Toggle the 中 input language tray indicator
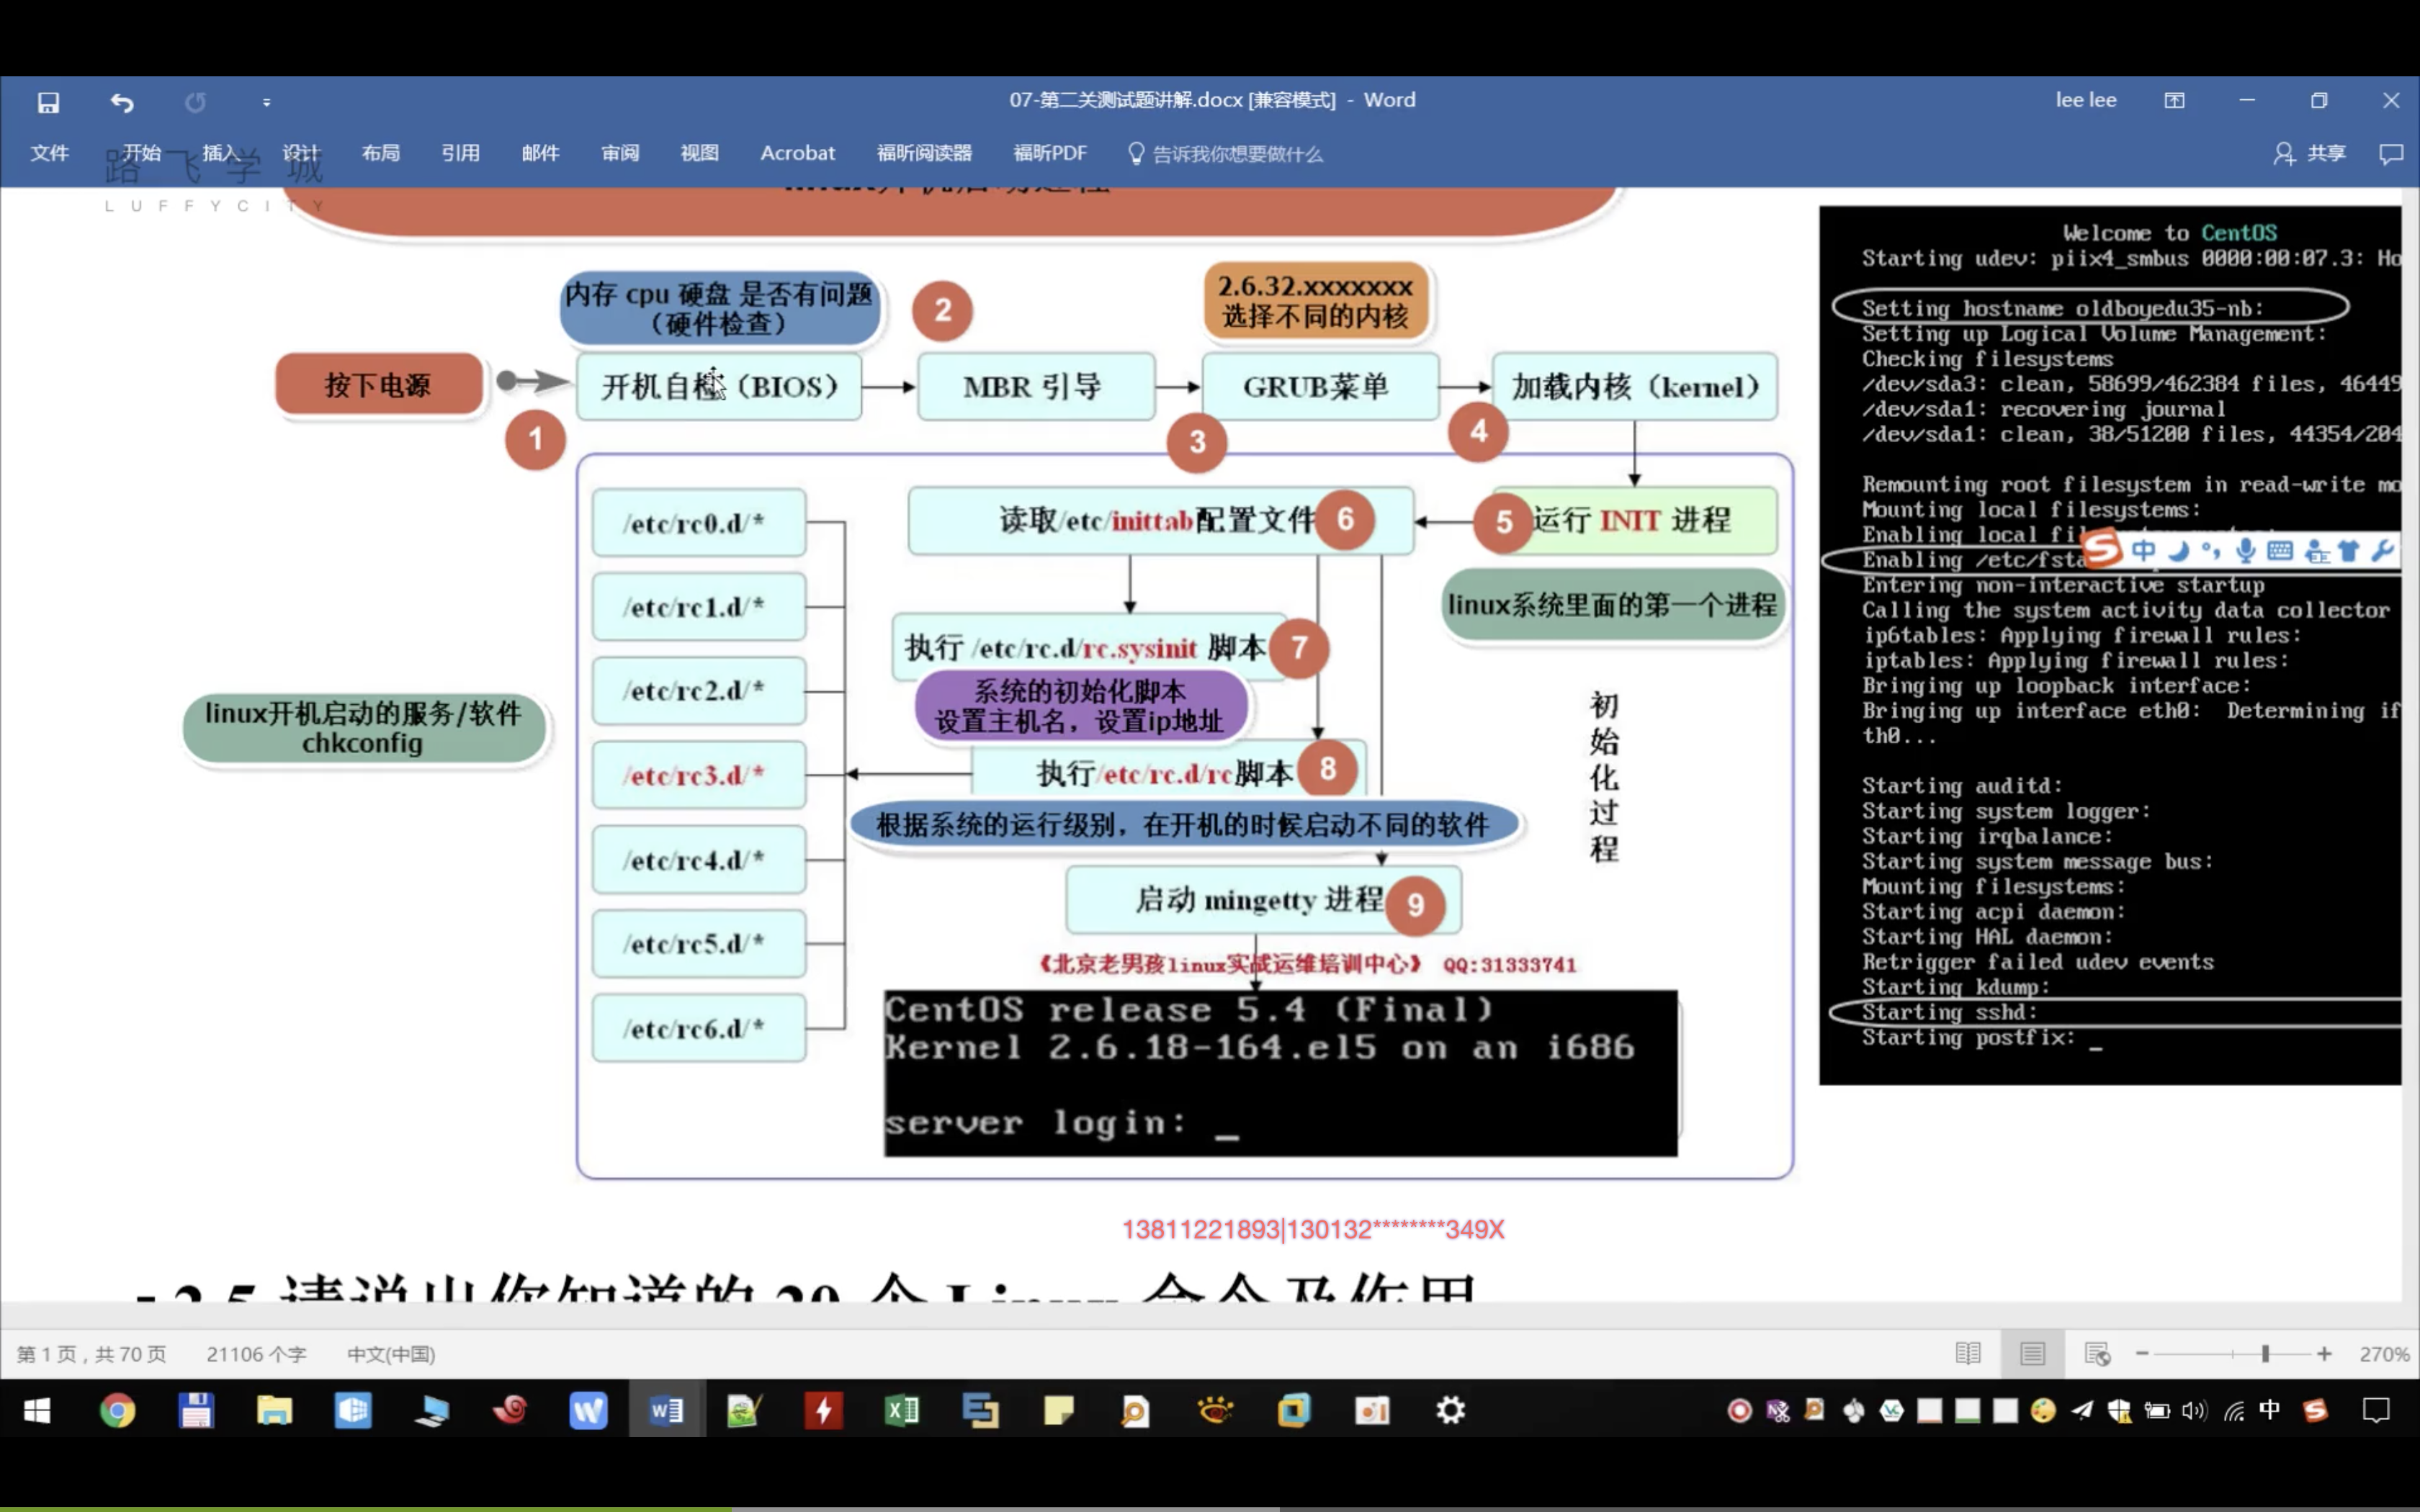The width and height of the screenshot is (2420, 1512). [x=2270, y=1410]
